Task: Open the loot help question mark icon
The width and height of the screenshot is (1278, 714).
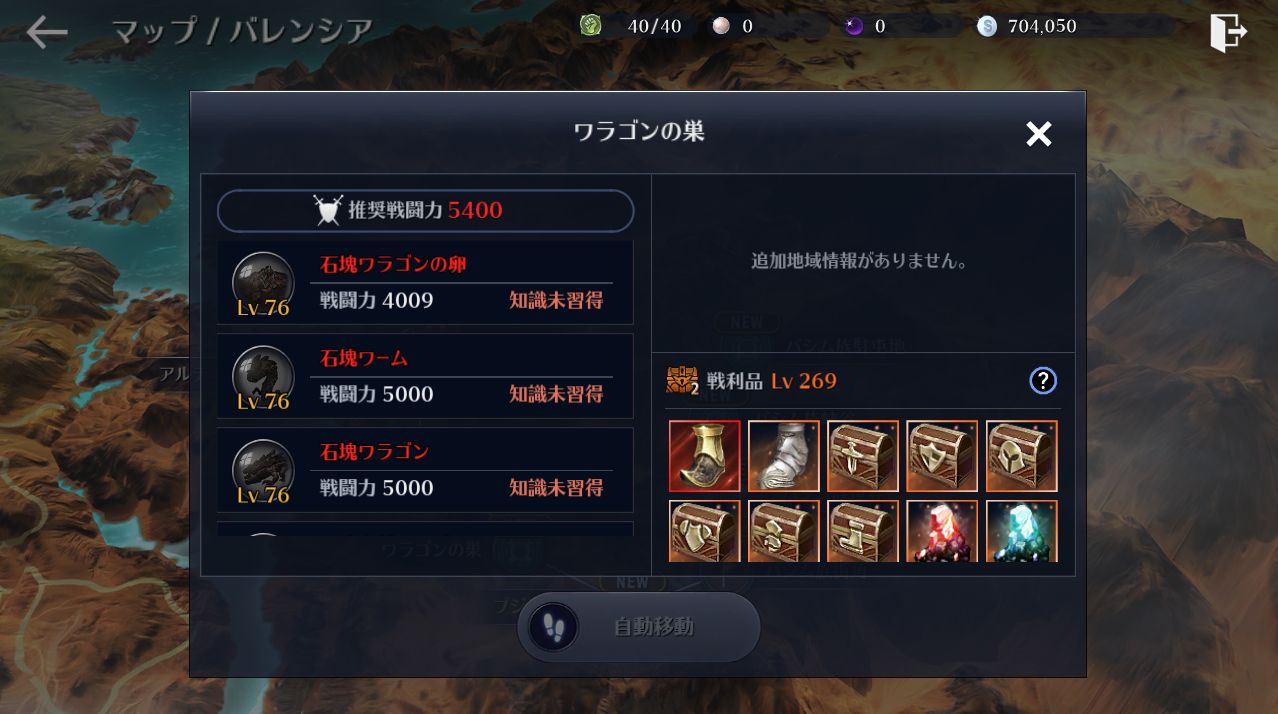Action: pyautogui.click(x=1043, y=380)
